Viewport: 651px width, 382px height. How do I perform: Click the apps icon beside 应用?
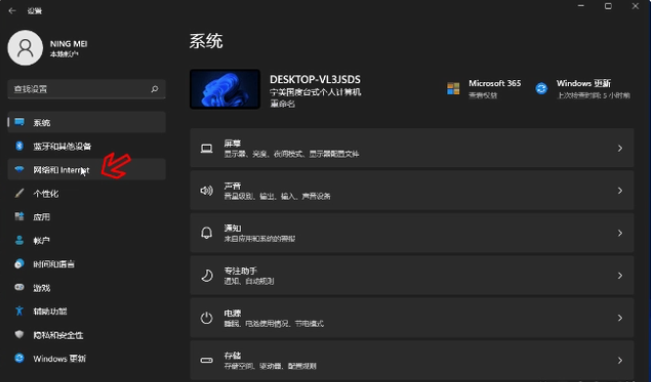[19, 216]
